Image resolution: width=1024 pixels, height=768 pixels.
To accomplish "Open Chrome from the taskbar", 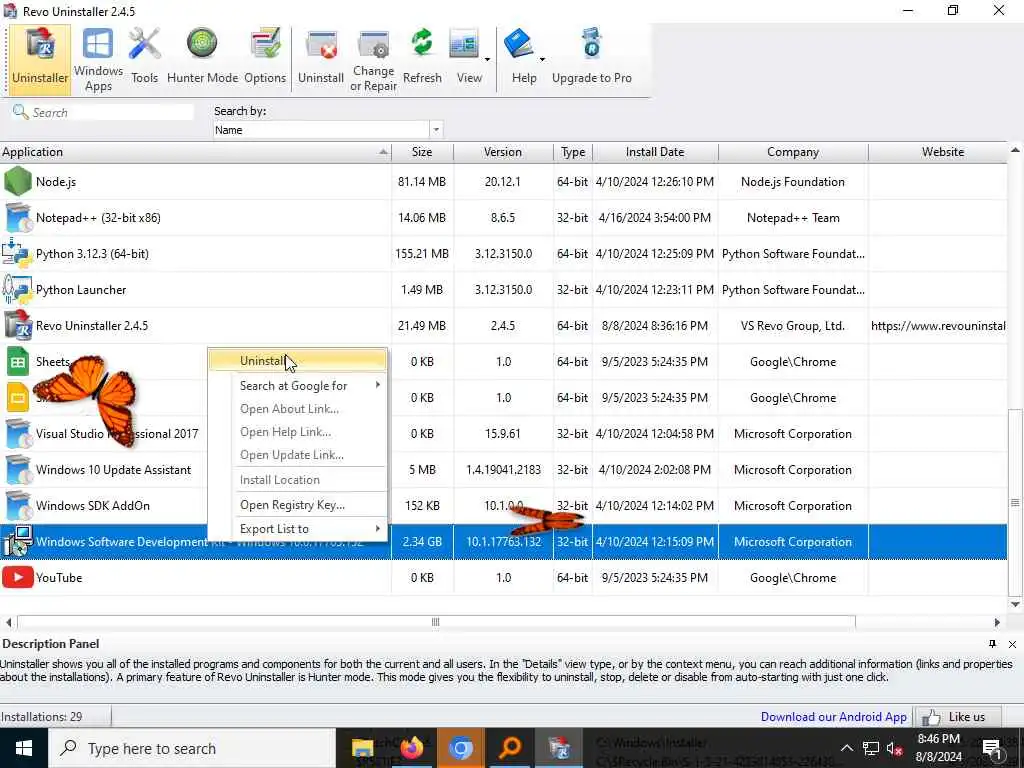I will 460,748.
